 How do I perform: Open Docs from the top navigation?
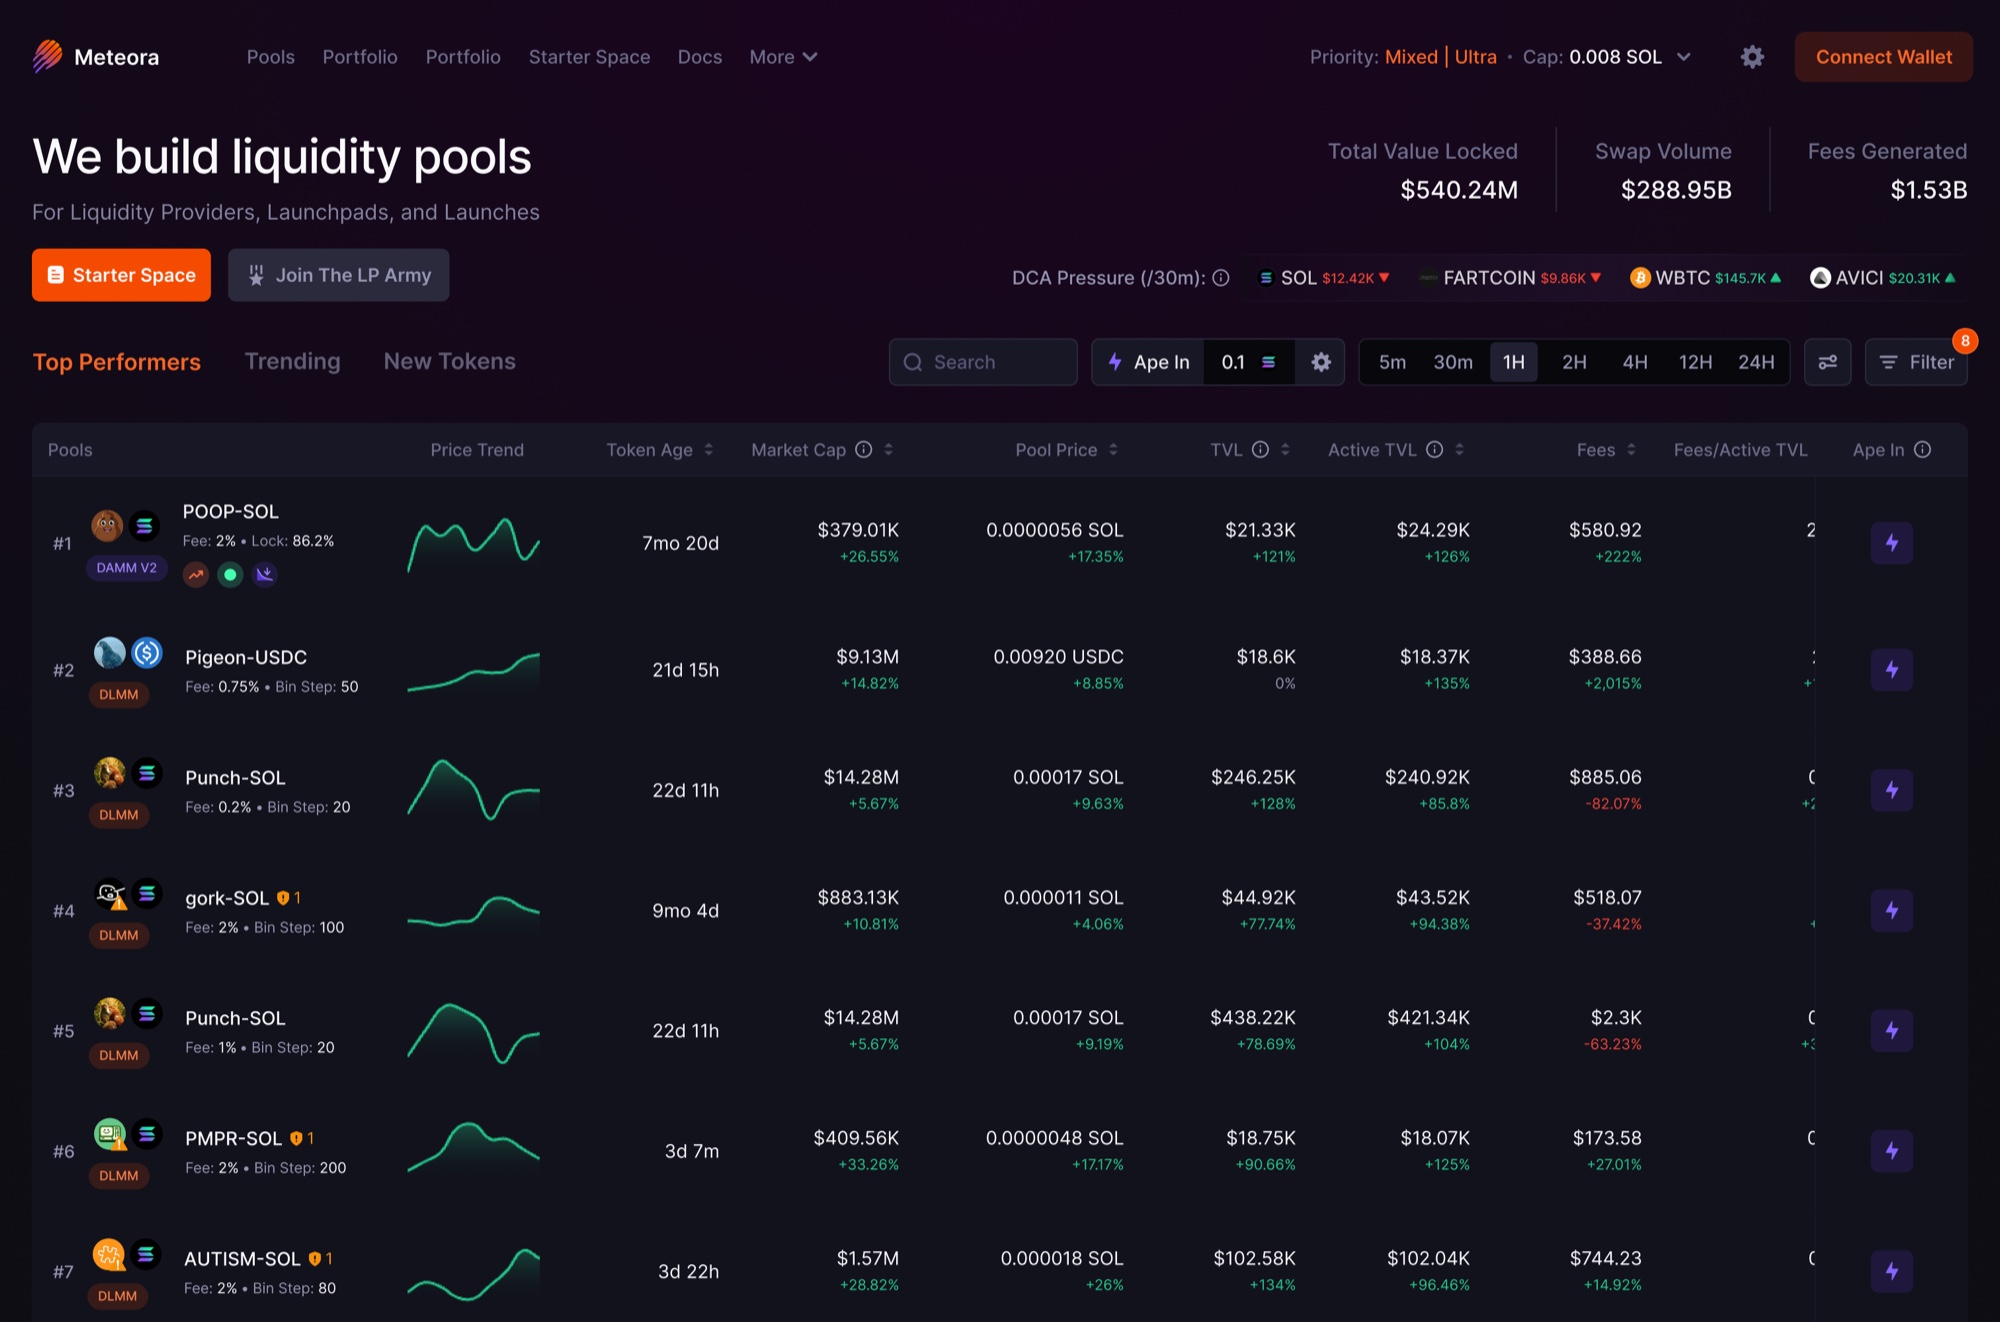(700, 57)
